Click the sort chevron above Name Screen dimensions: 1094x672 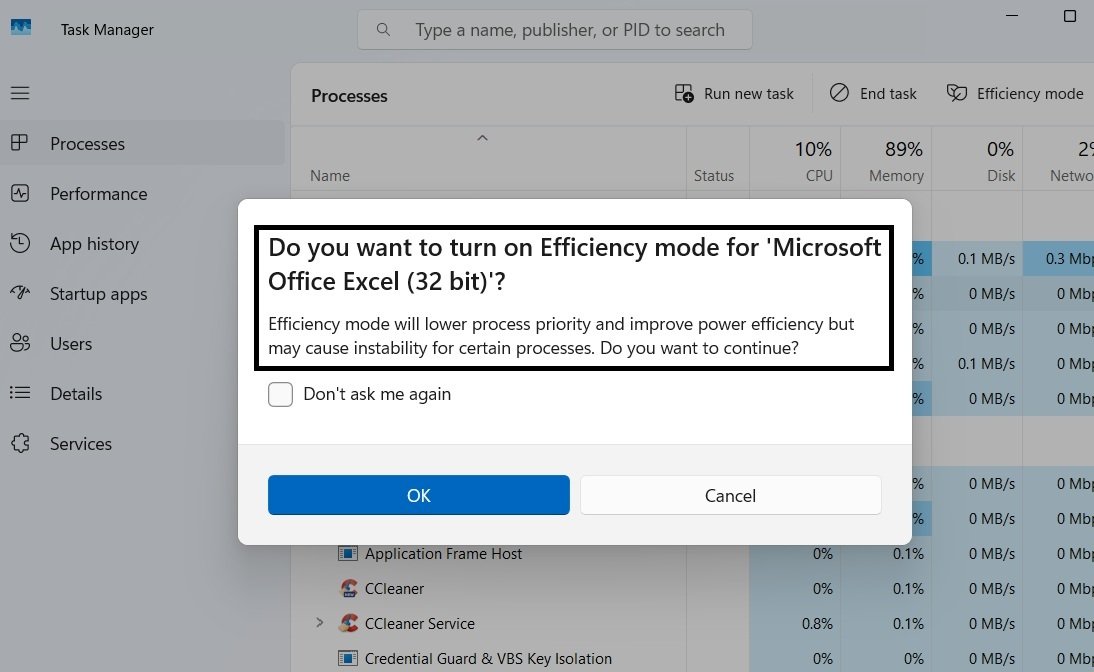coord(482,138)
